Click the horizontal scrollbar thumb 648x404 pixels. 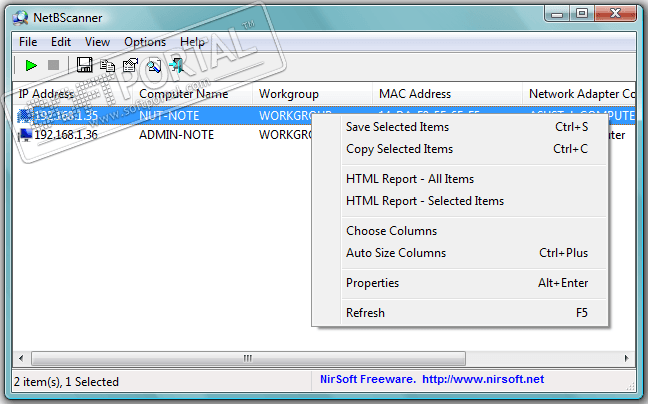click(x=248, y=358)
